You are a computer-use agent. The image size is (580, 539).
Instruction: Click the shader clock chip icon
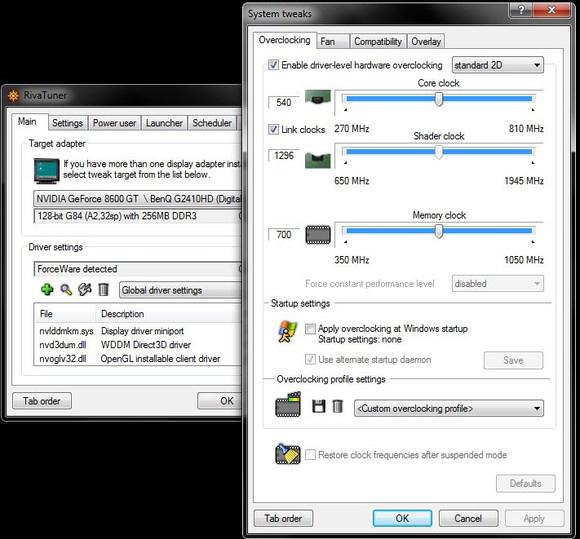318,160
